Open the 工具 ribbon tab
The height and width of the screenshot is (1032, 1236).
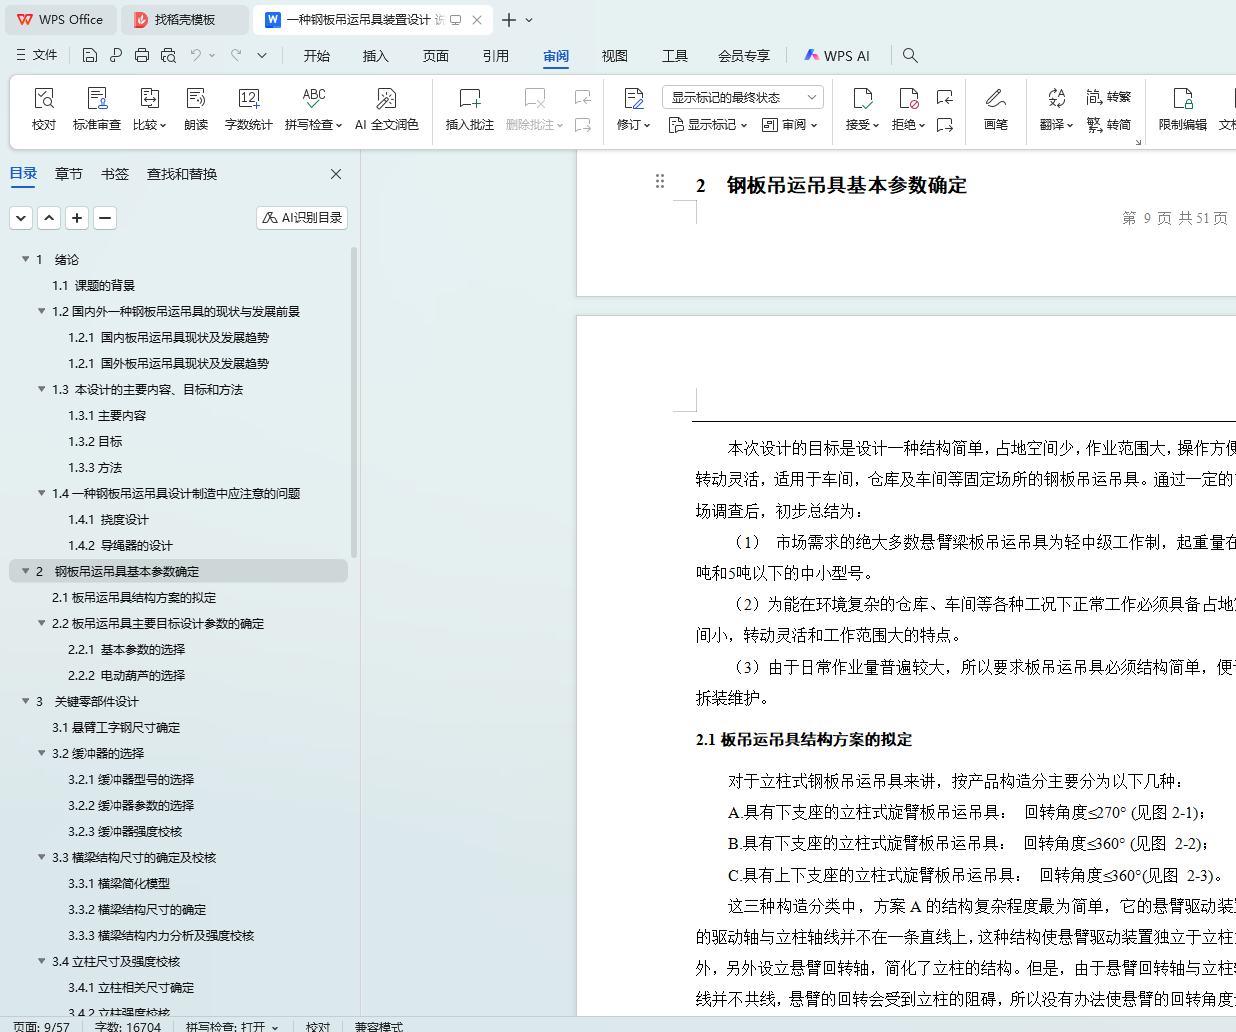pos(675,56)
